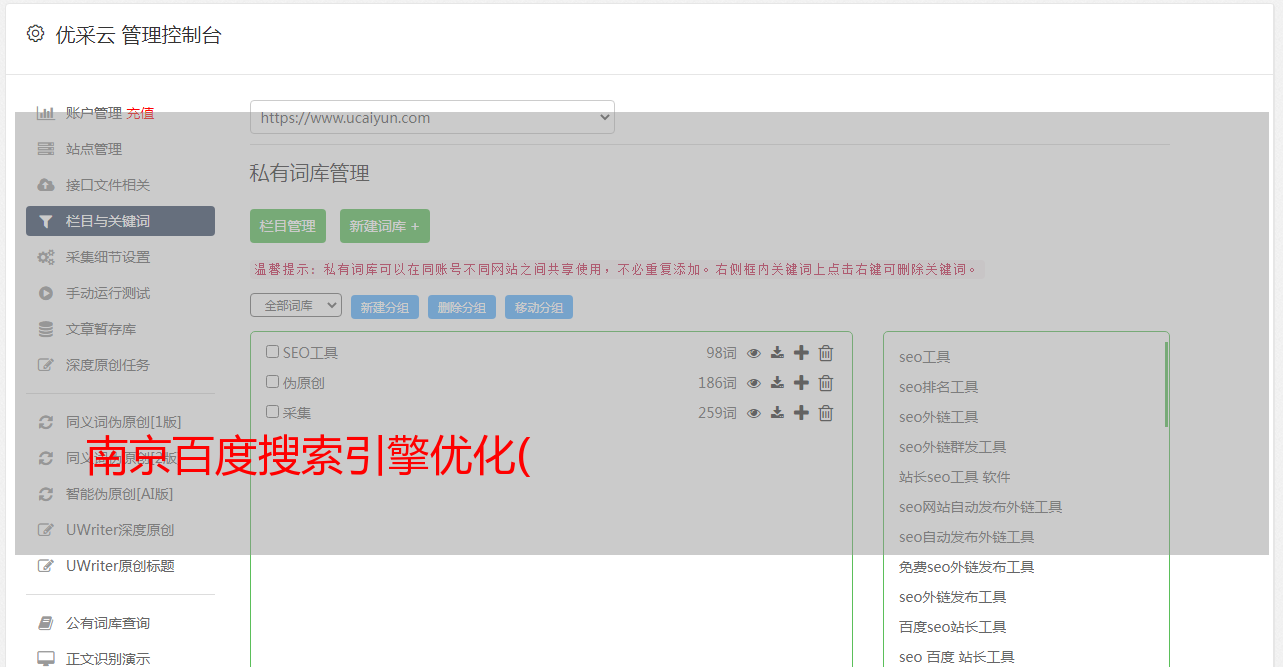Viewport: 1283px width, 667px height.
Task: Click the filter icon for 栏目与关键词
Action: (46, 221)
